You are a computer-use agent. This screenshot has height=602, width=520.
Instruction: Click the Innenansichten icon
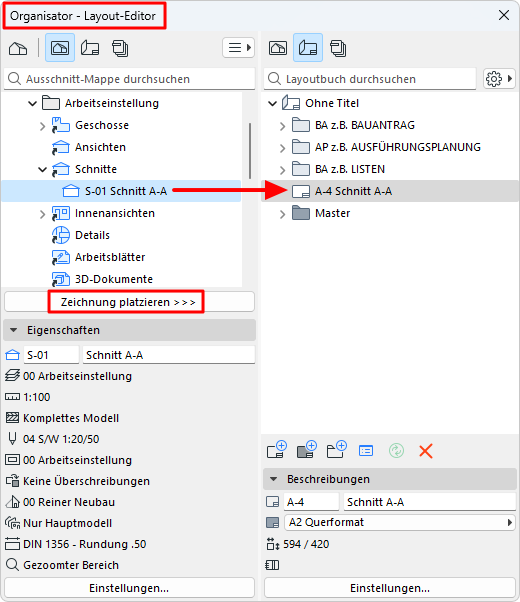coord(61,213)
